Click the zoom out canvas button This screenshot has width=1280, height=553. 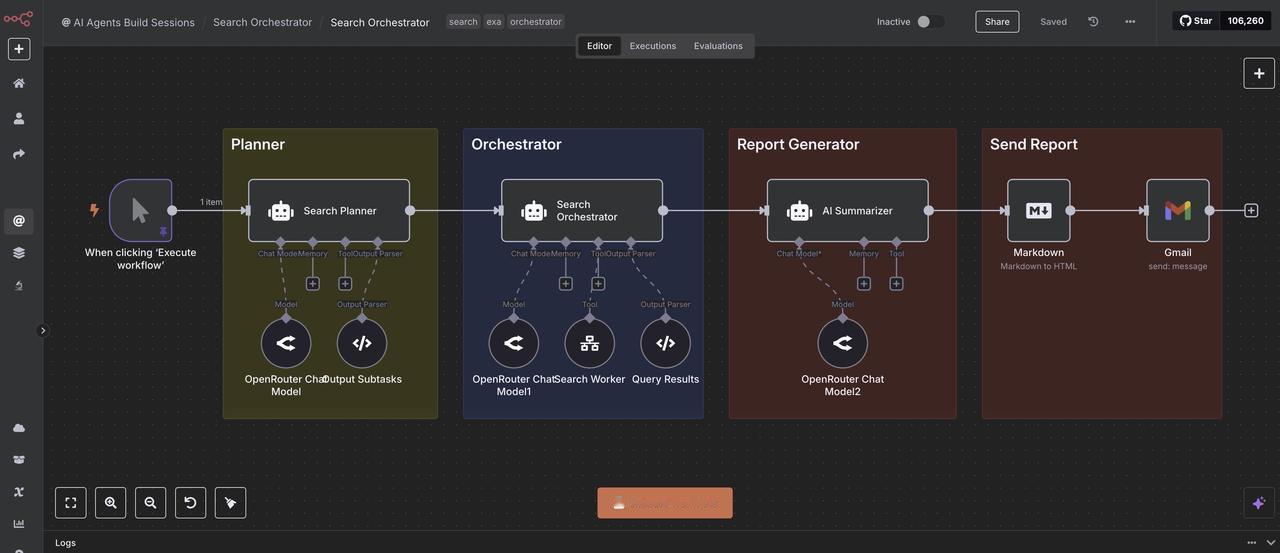(150, 502)
